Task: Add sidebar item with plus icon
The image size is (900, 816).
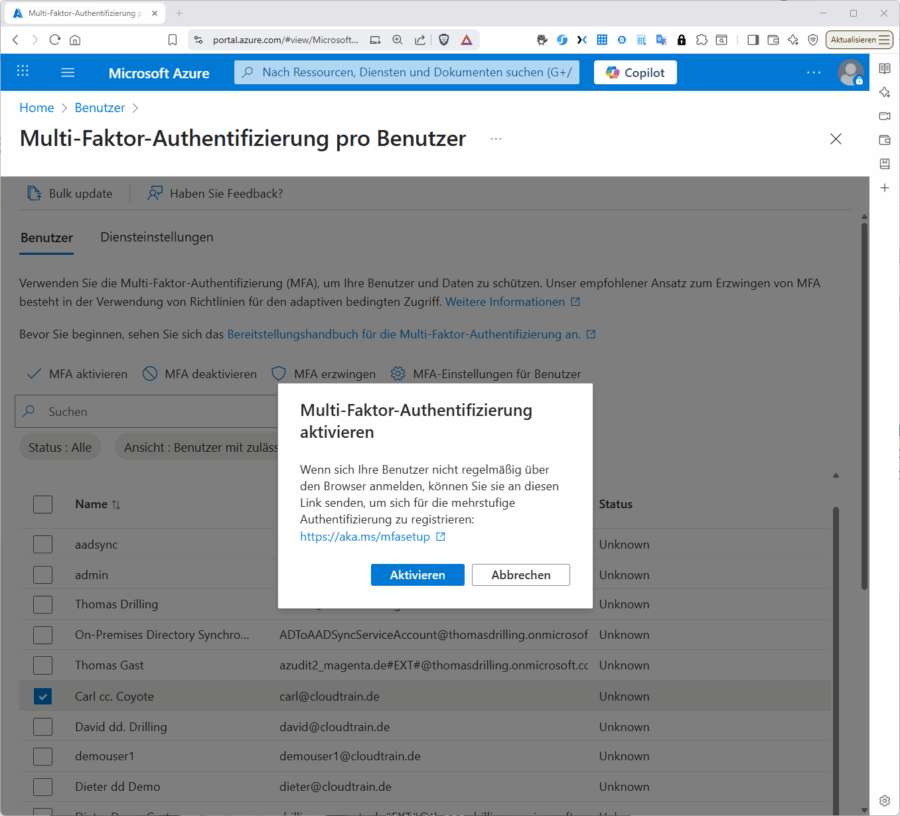Action: click(x=885, y=188)
